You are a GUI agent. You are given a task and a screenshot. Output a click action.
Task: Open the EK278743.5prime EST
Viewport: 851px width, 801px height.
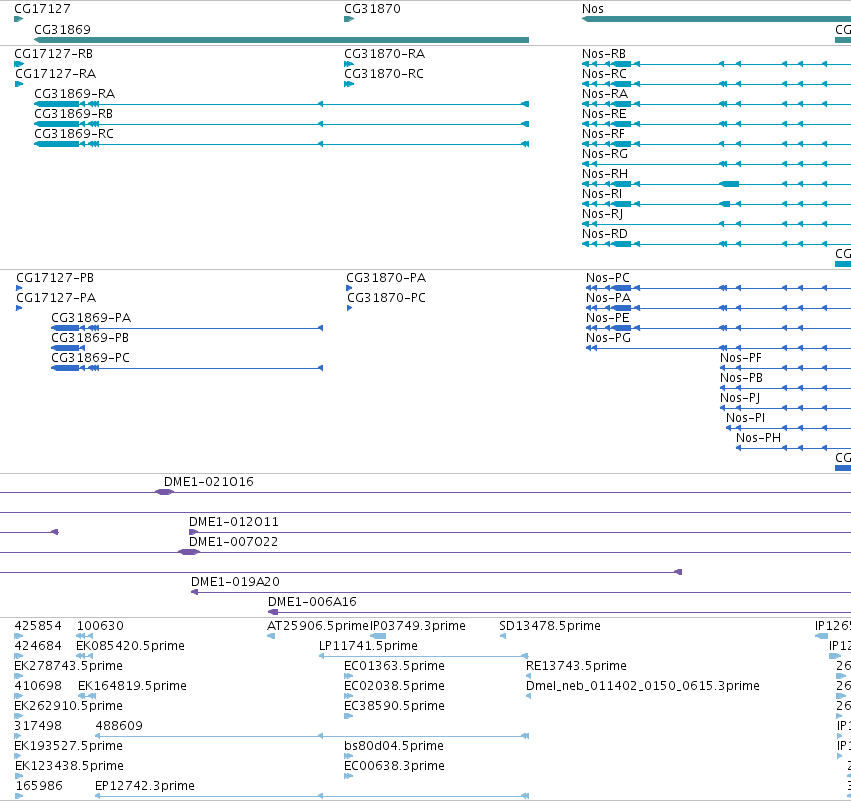(68, 666)
